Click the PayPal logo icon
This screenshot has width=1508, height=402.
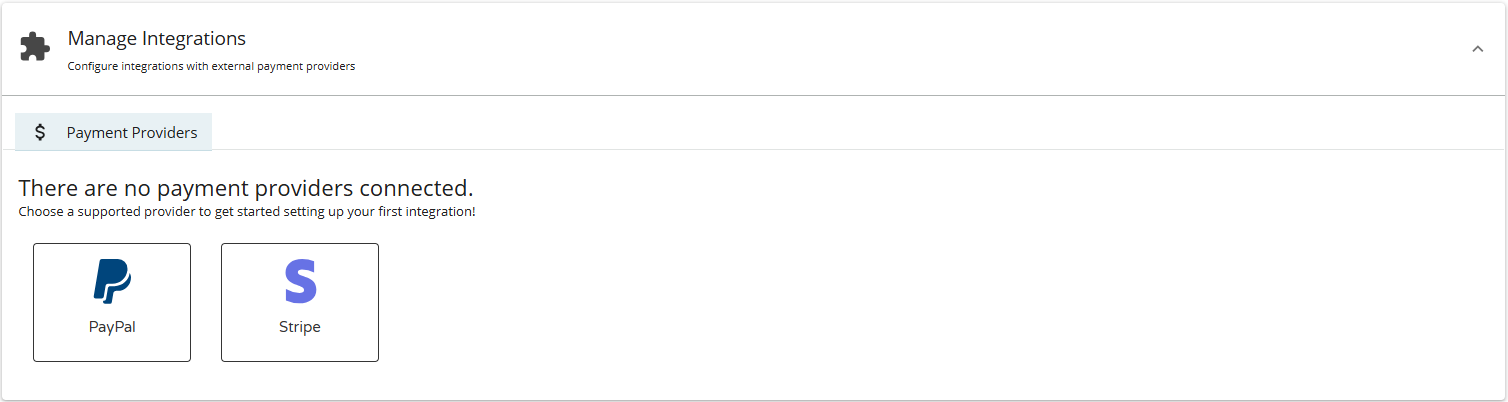[112, 281]
